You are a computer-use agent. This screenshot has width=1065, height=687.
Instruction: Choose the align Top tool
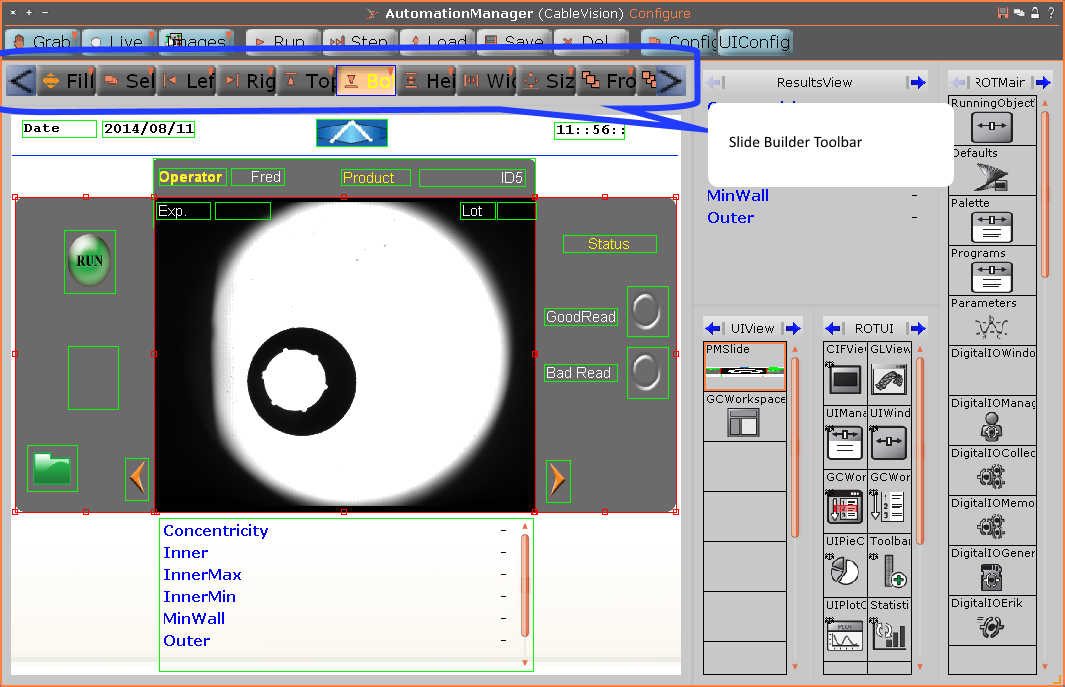307,81
